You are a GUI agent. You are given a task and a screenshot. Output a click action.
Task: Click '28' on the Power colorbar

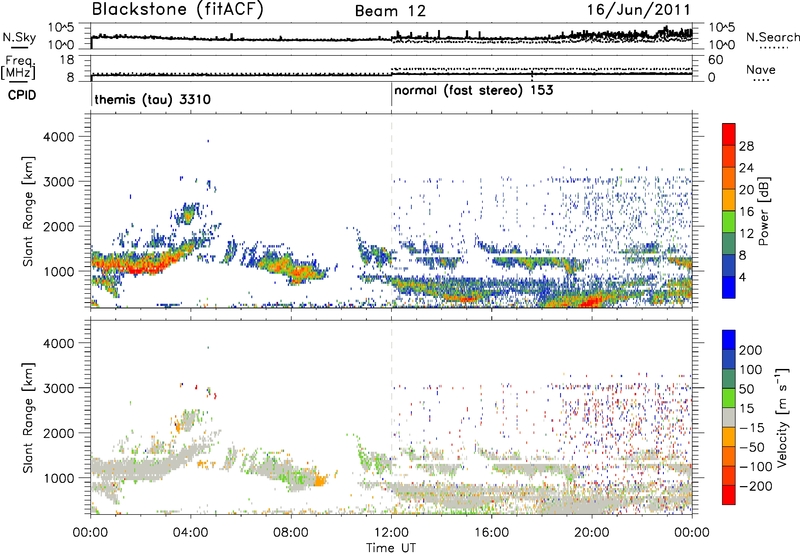point(746,146)
